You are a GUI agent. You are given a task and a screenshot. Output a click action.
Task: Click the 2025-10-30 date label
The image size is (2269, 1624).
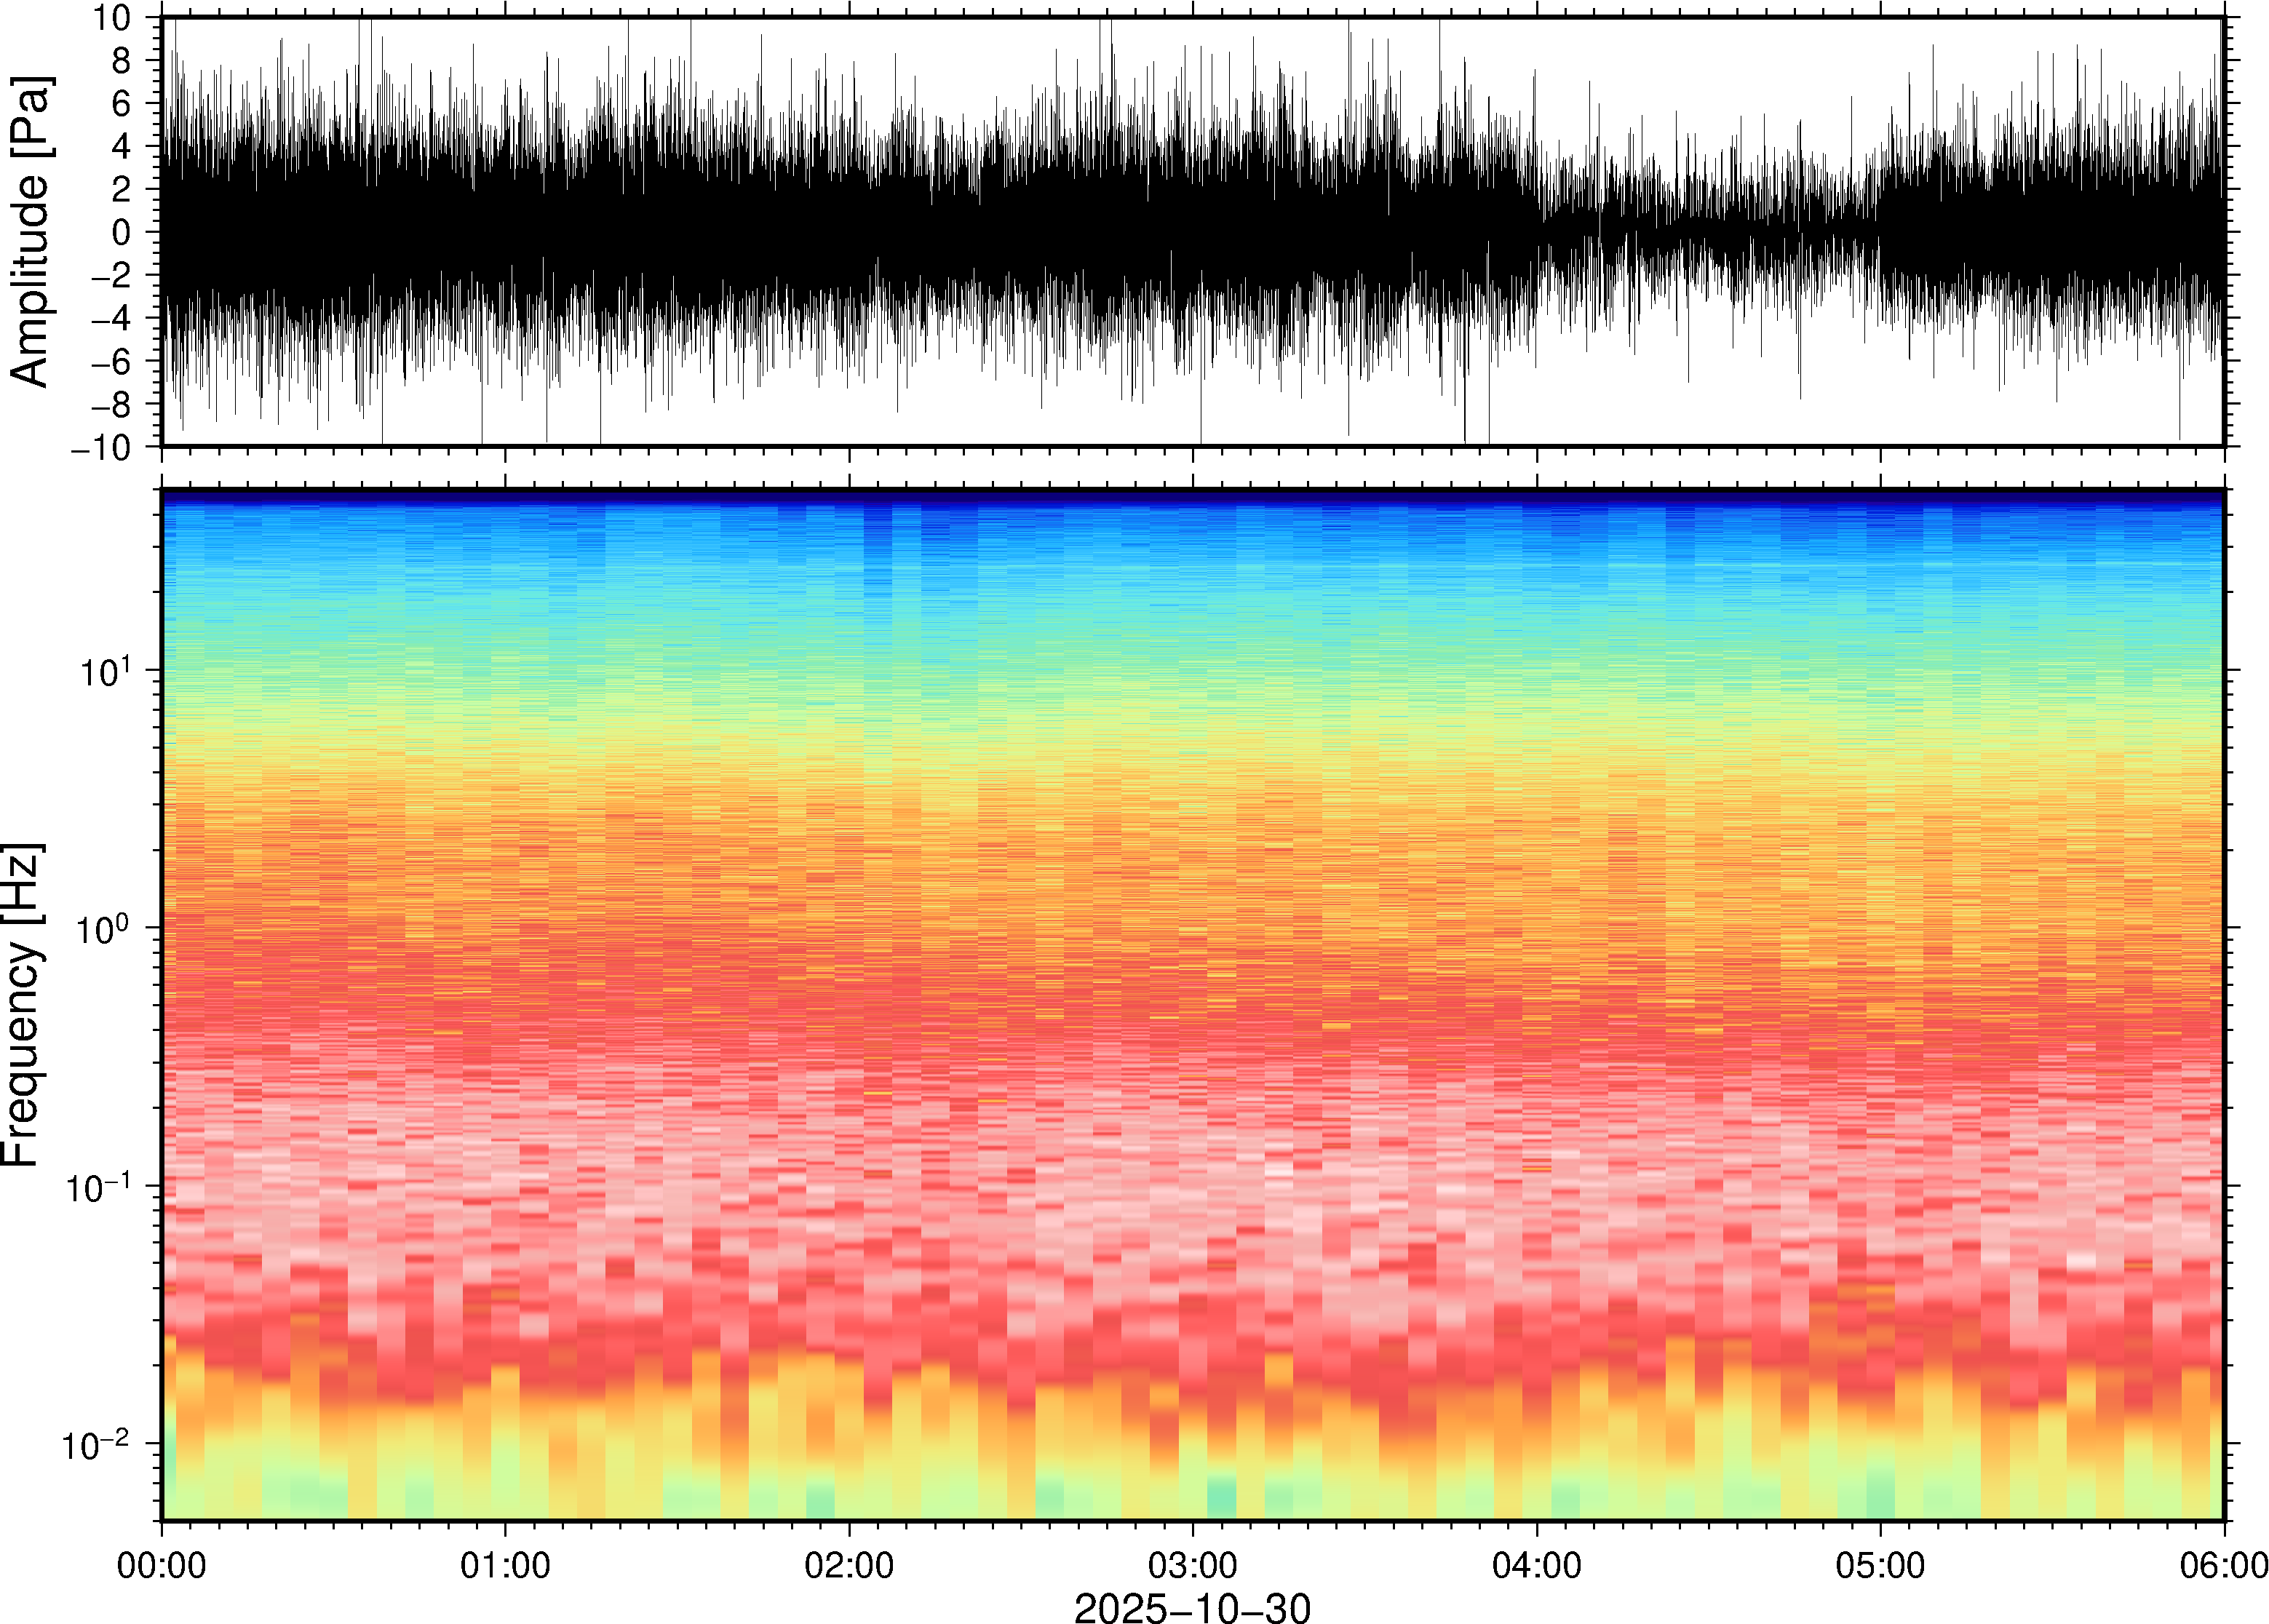coord(1192,1608)
